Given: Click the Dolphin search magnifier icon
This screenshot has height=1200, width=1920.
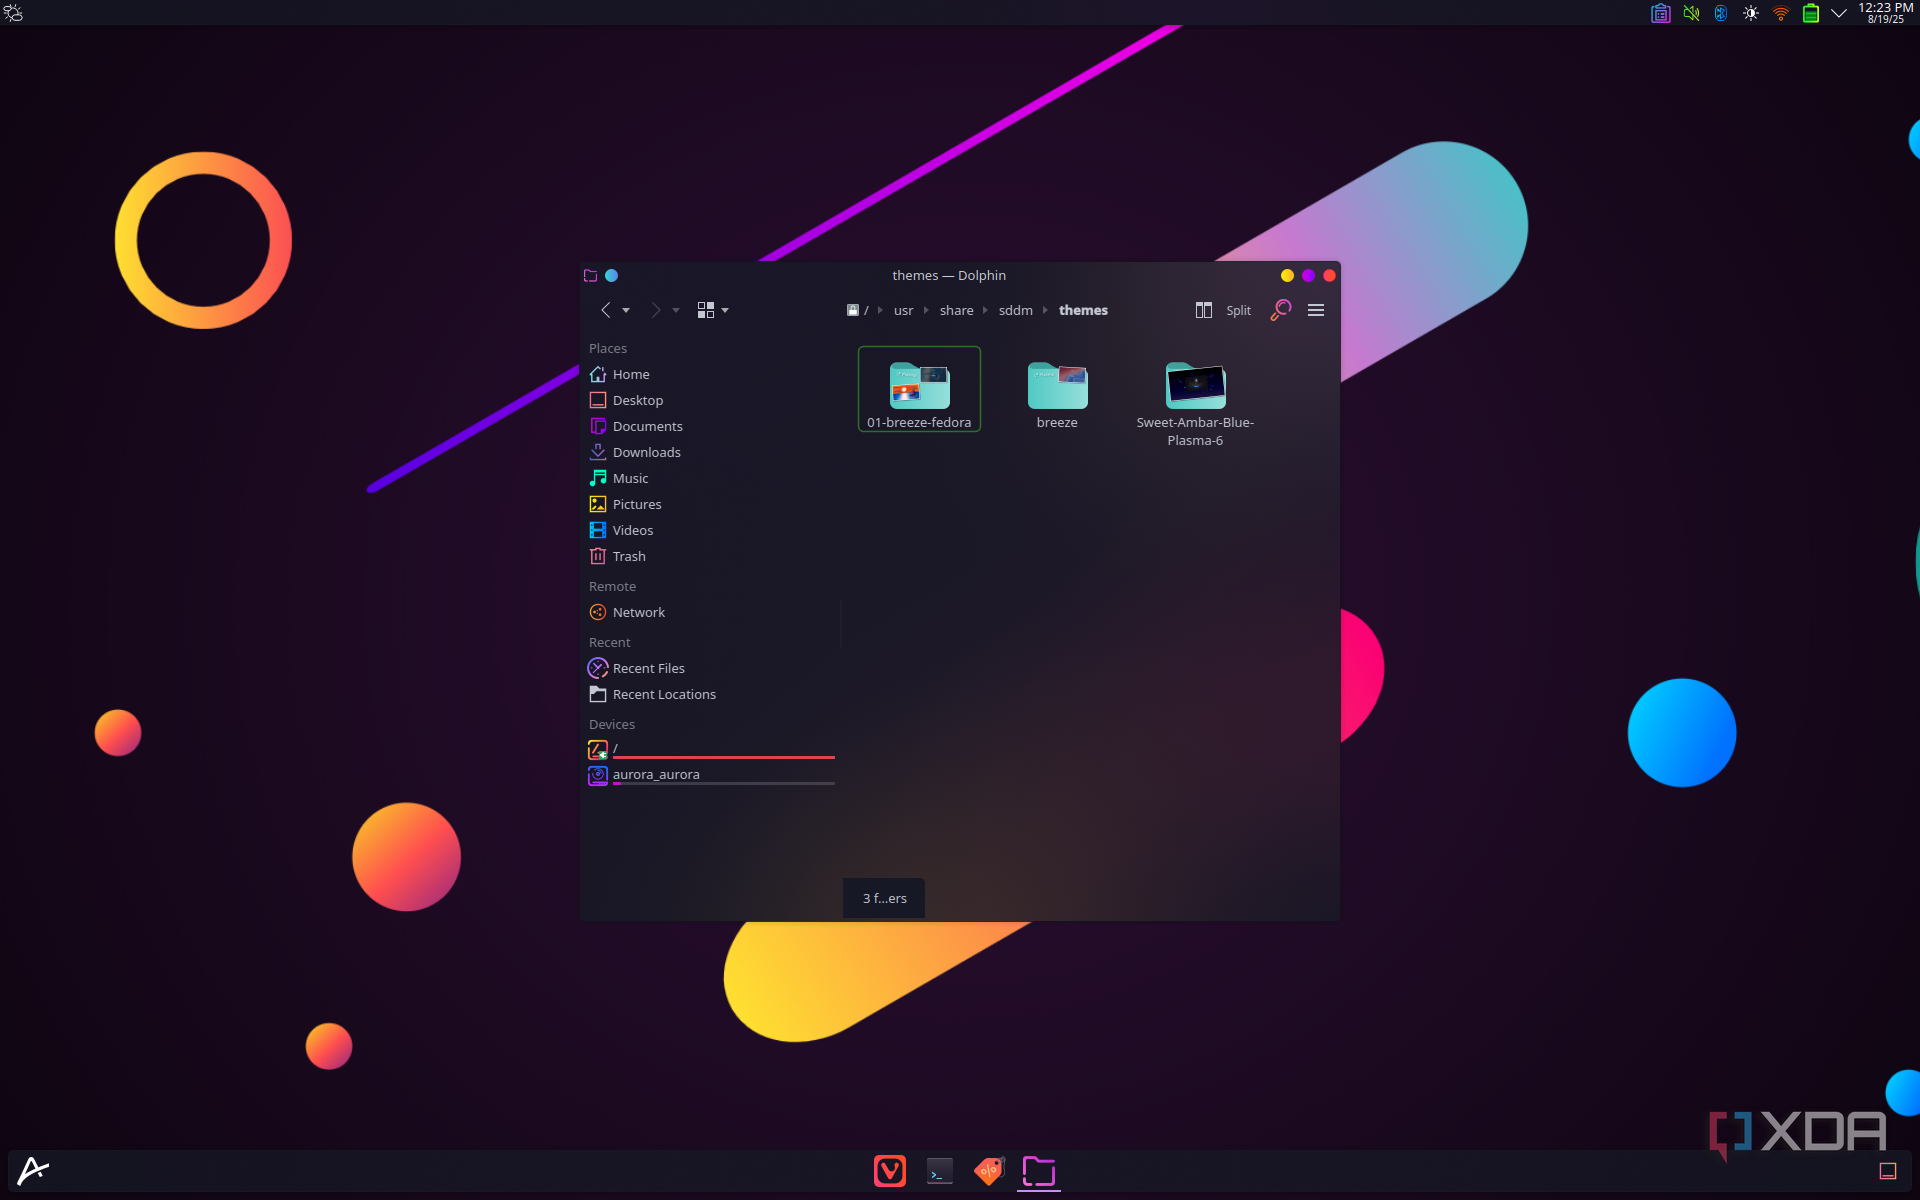Looking at the screenshot, I should [1280, 310].
